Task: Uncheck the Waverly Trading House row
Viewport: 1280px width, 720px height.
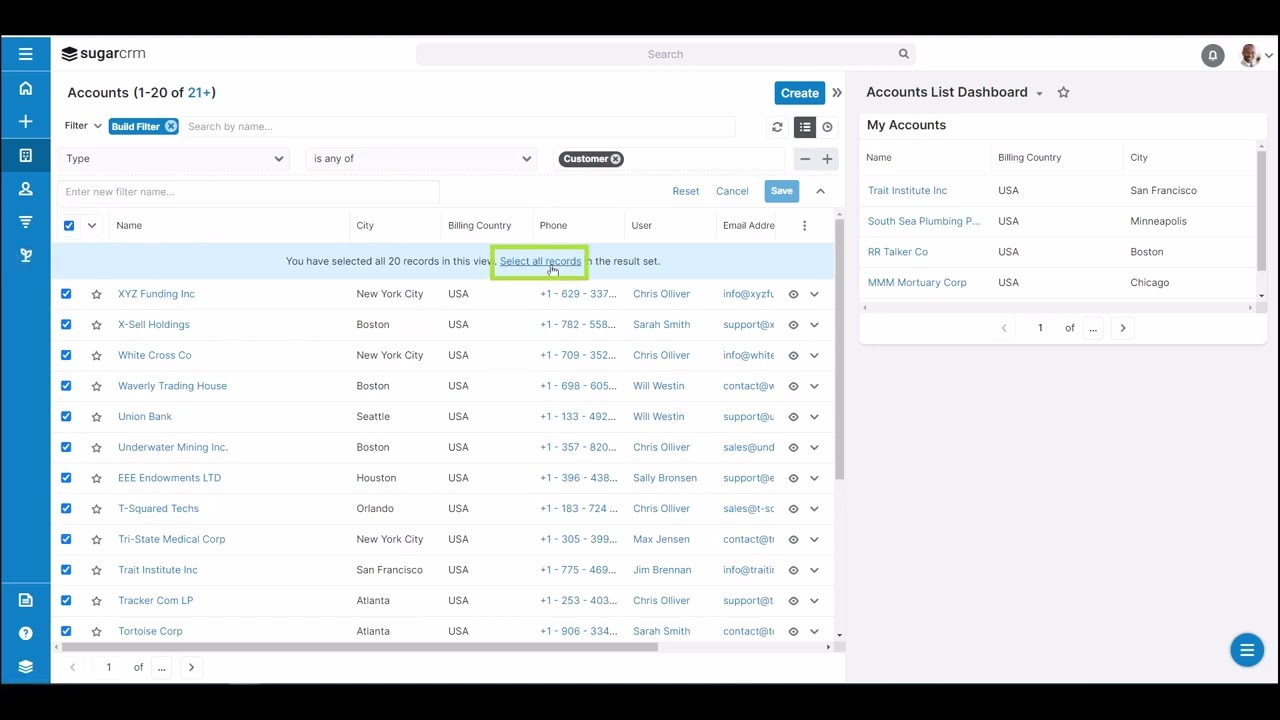Action: coord(66,386)
